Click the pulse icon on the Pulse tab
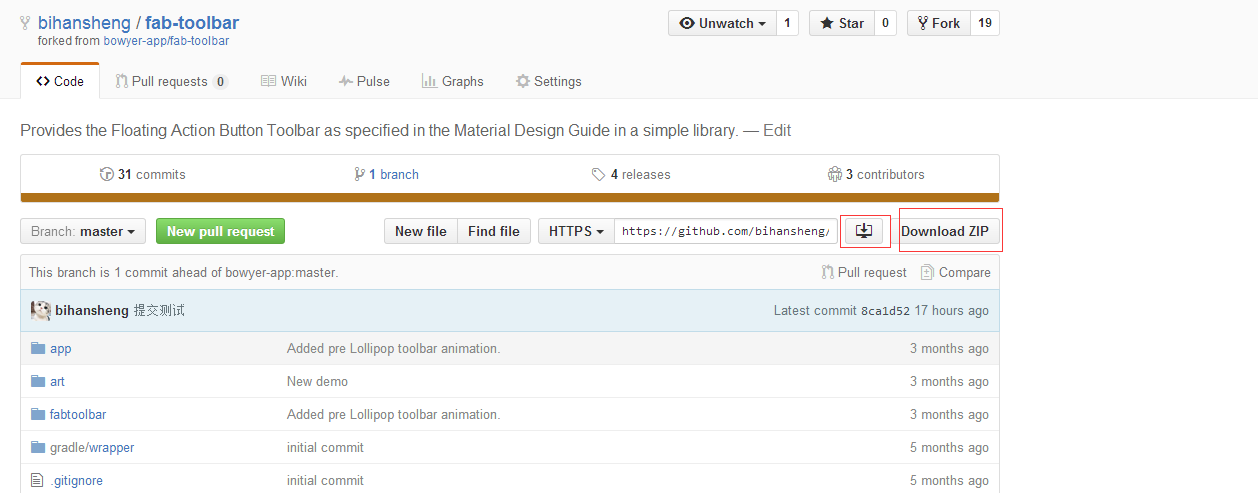Image resolution: width=1258 pixels, height=493 pixels. click(x=345, y=81)
